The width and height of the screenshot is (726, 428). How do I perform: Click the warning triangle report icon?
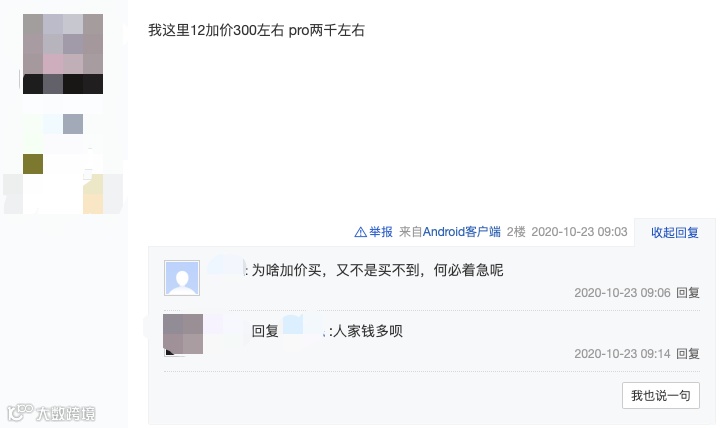pyautogui.click(x=360, y=232)
